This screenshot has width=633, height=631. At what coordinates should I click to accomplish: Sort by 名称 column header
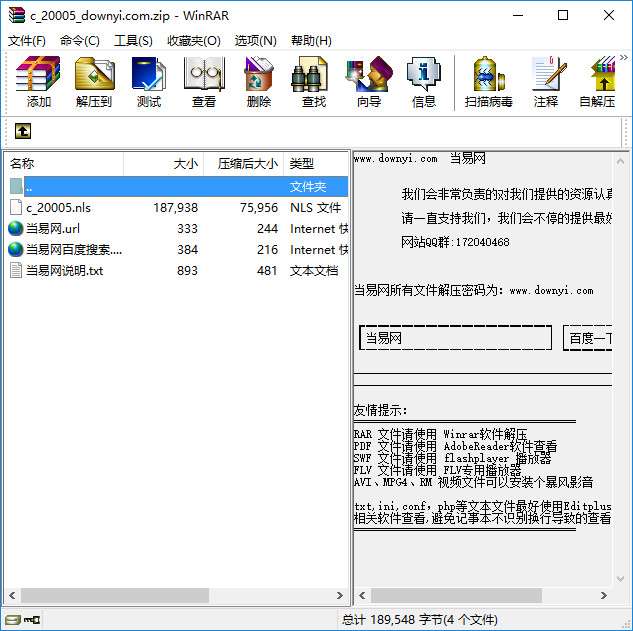point(65,164)
